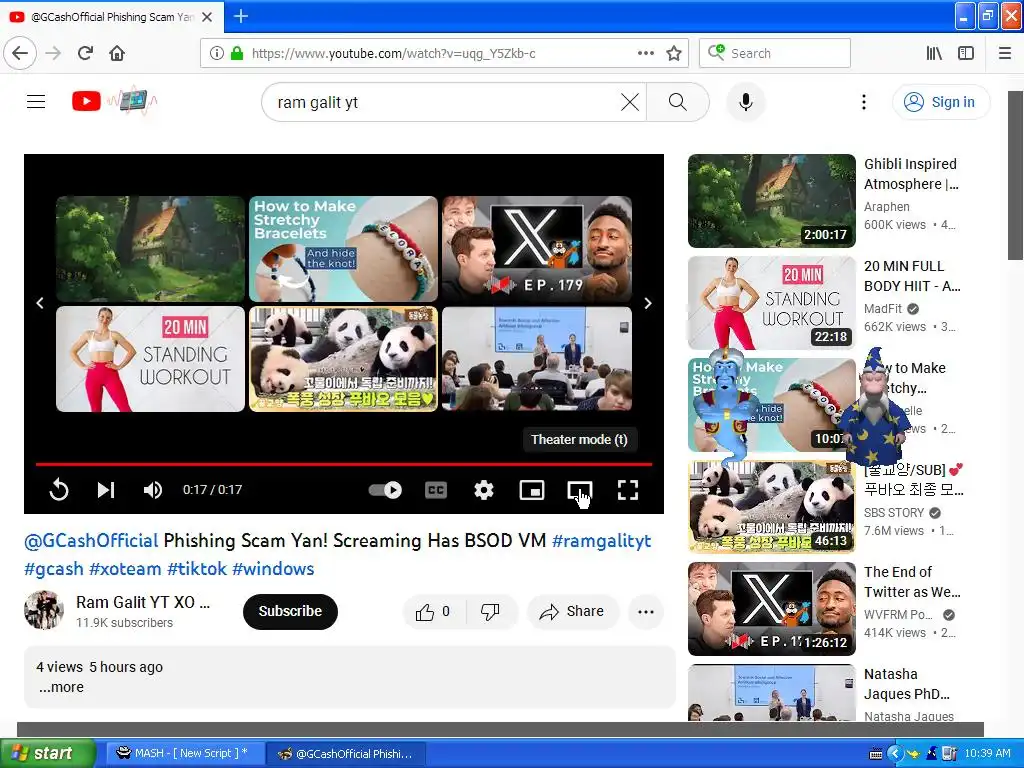1024x768 pixels.
Task: Like this video
Action: point(434,612)
